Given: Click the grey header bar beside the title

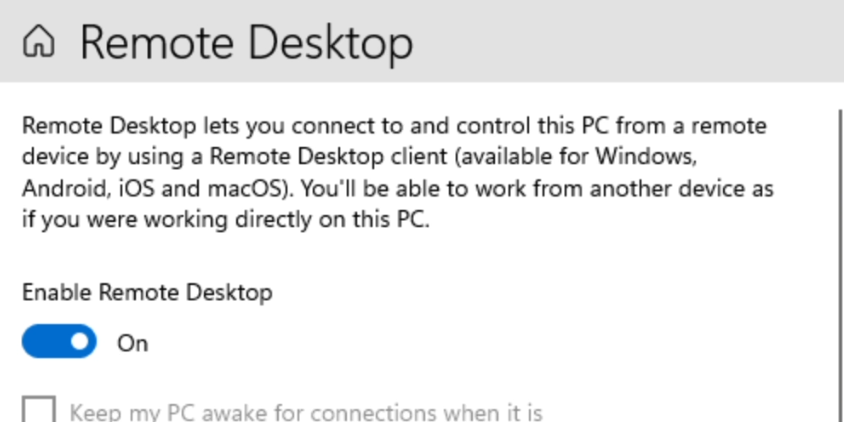Looking at the screenshot, I should click(x=624, y=41).
